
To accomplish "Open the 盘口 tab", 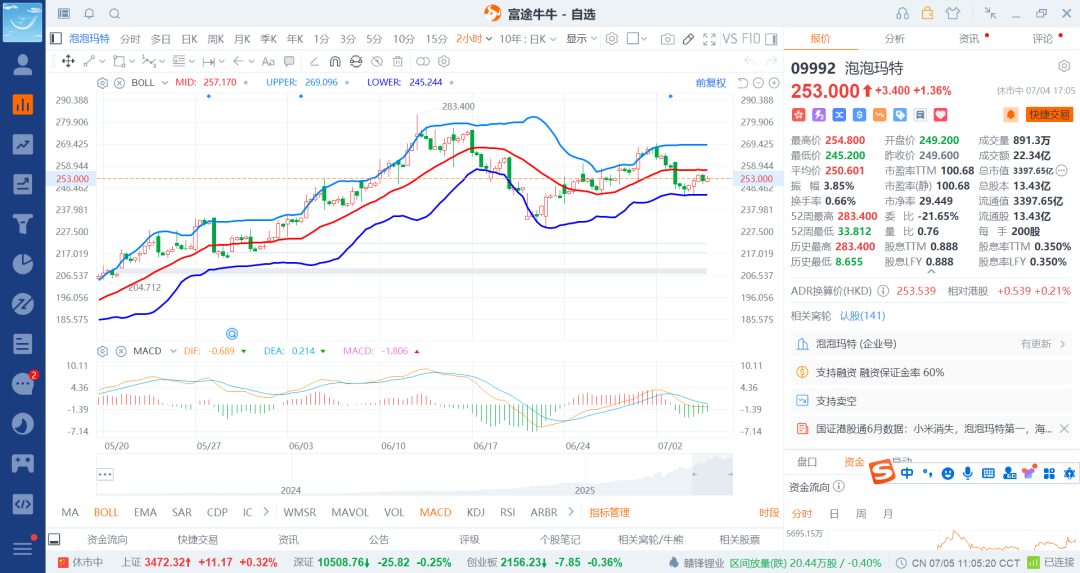I will [x=807, y=462].
